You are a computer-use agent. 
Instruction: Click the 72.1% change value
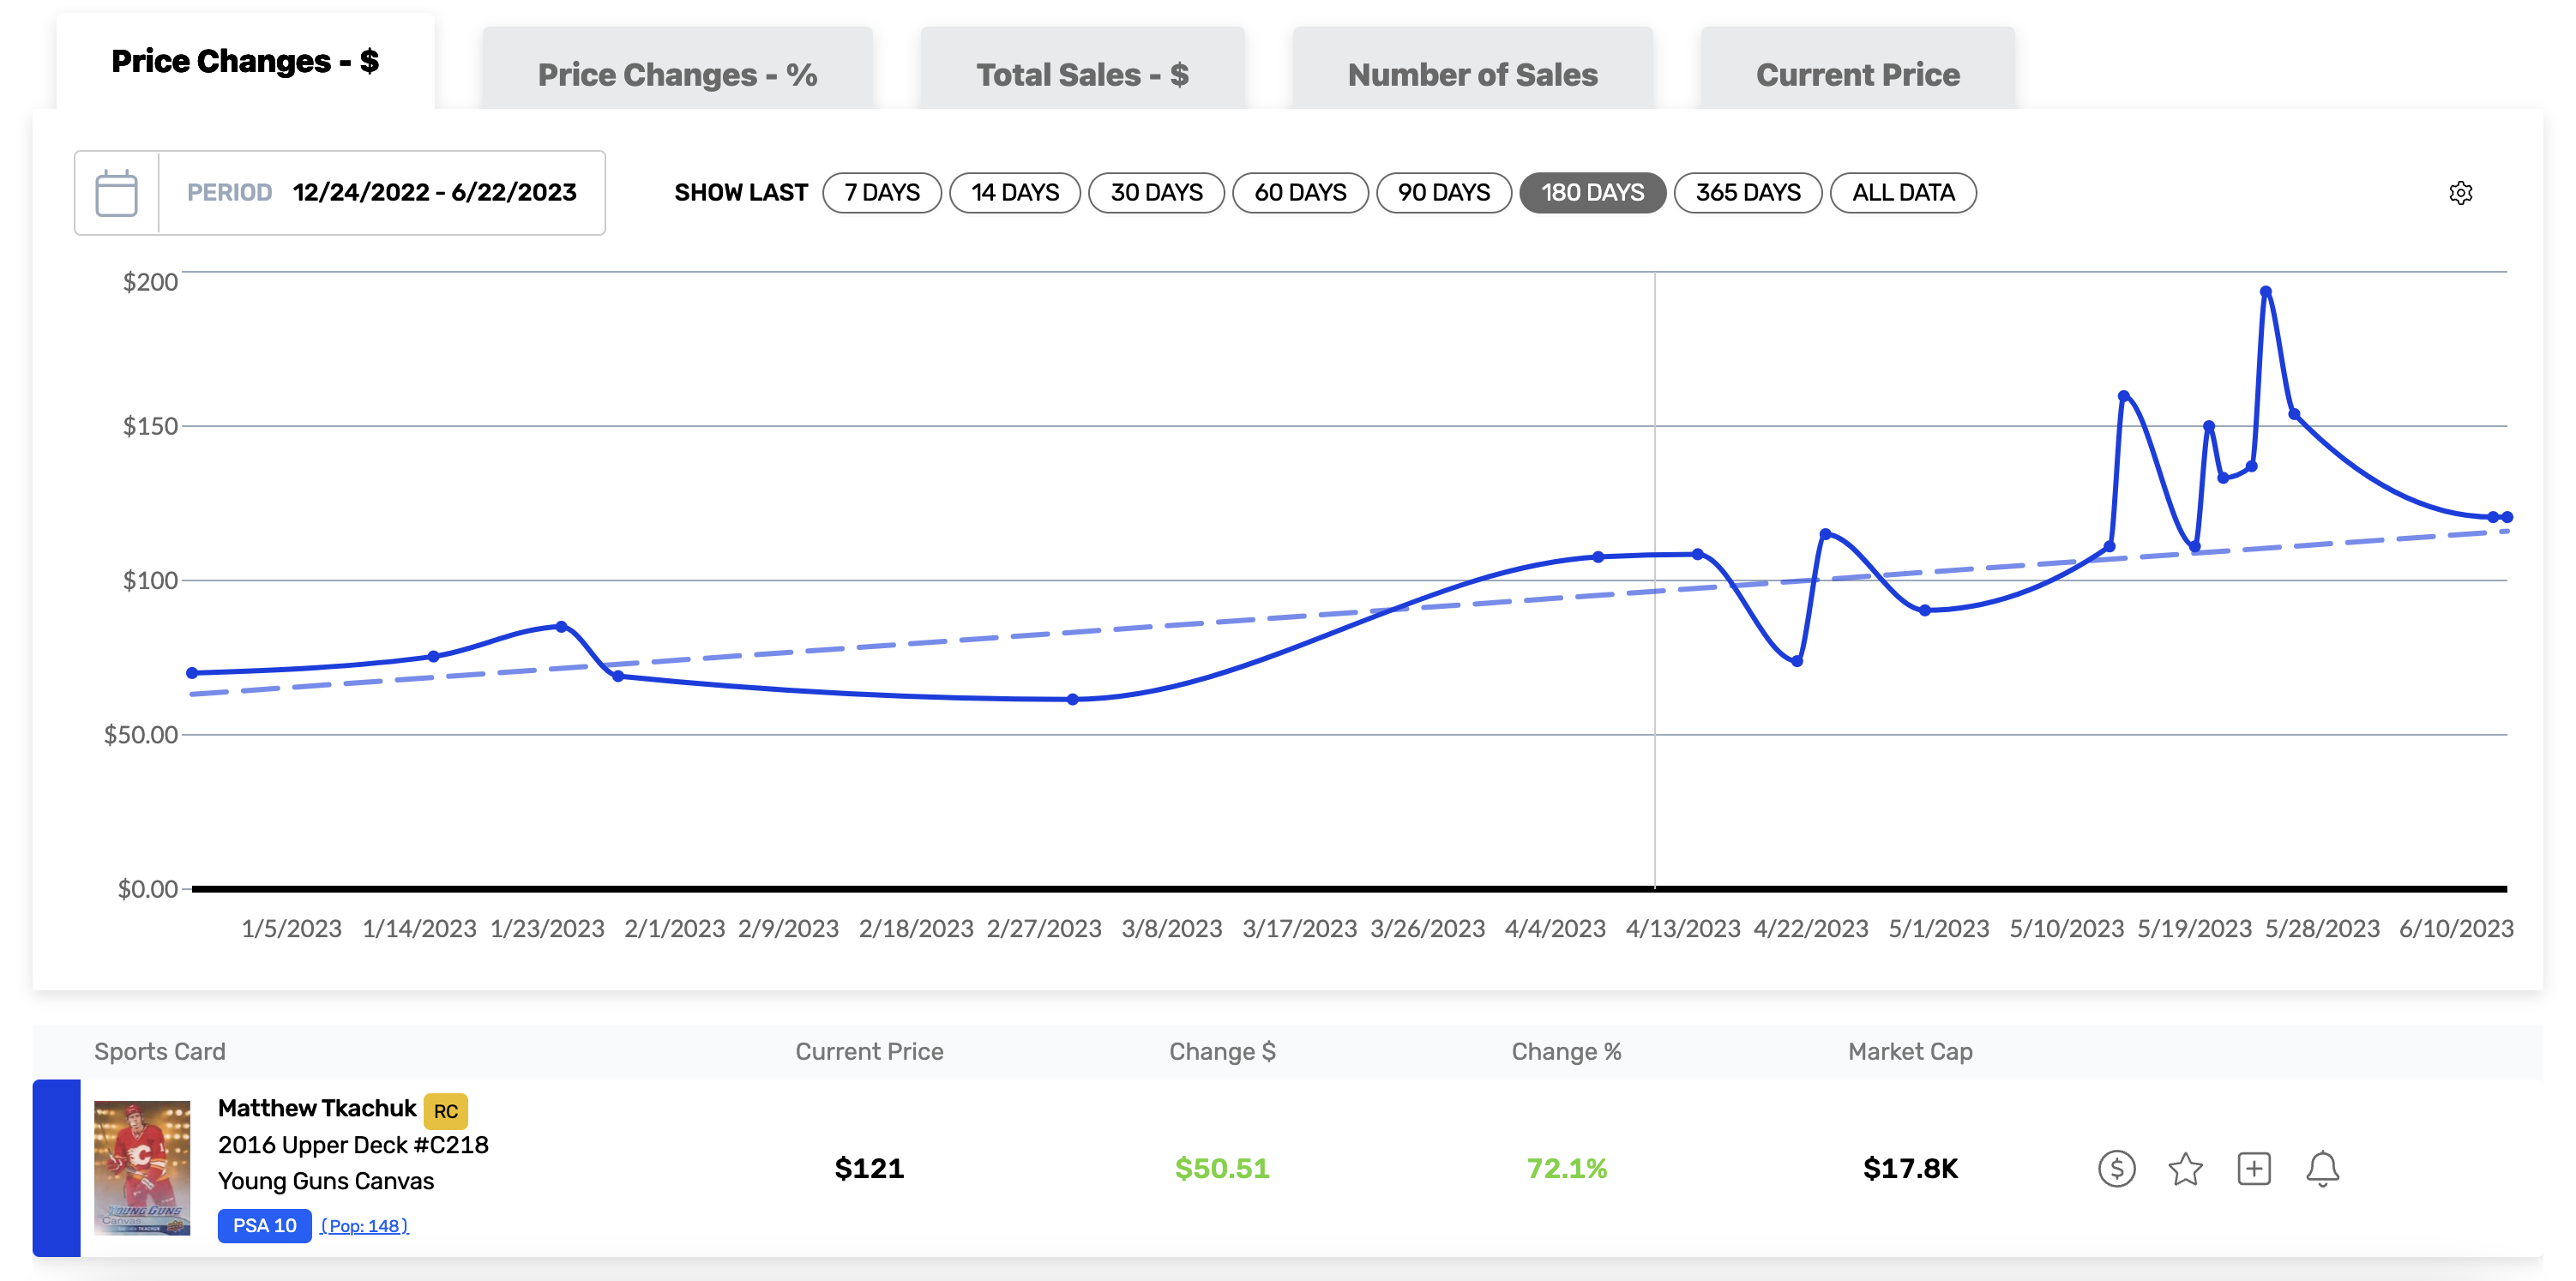tap(1566, 1168)
